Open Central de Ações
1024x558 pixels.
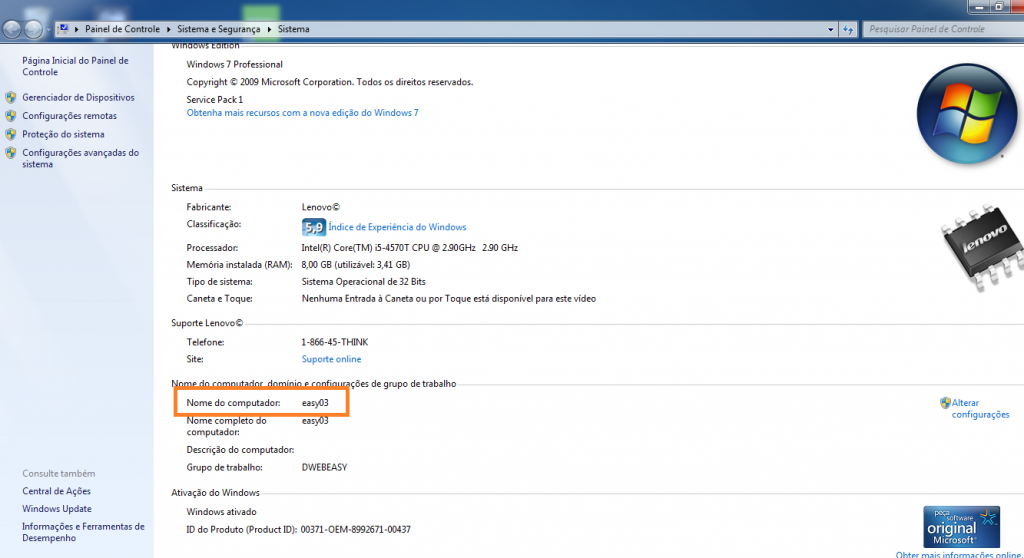[x=56, y=491]
